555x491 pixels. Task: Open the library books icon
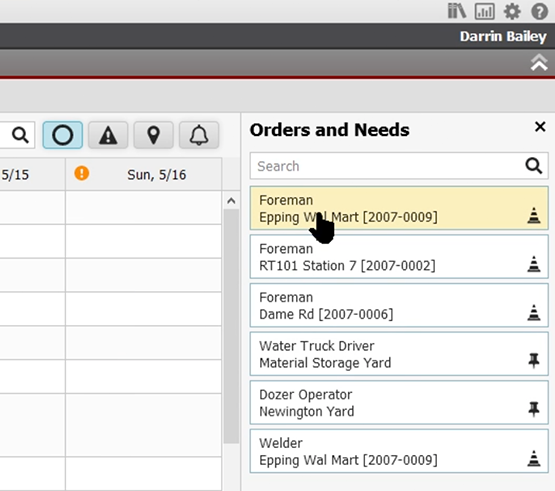[x=457, y=11]
